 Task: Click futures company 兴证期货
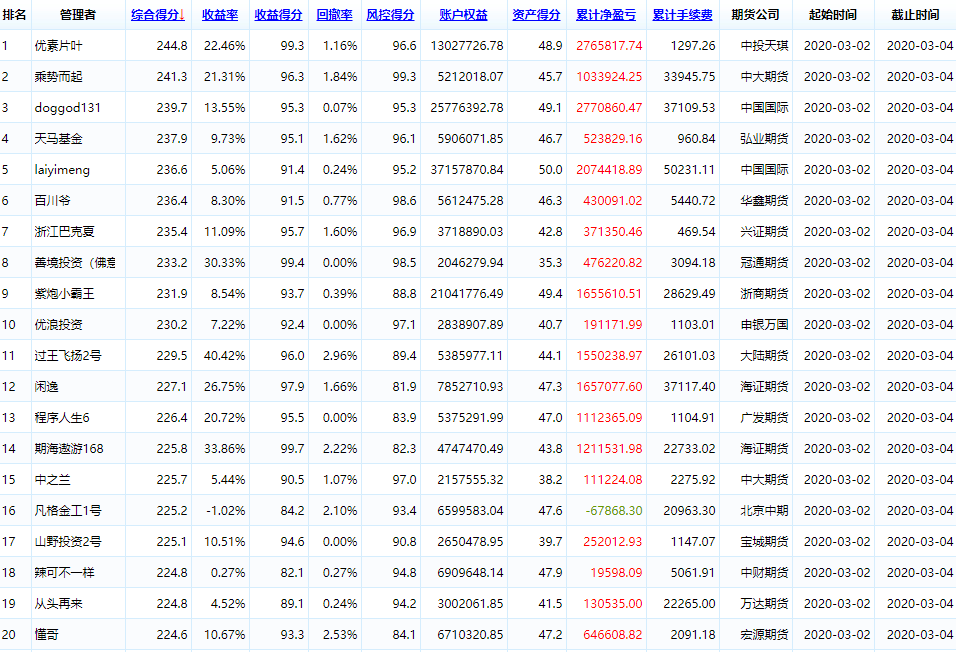(765, 232)
